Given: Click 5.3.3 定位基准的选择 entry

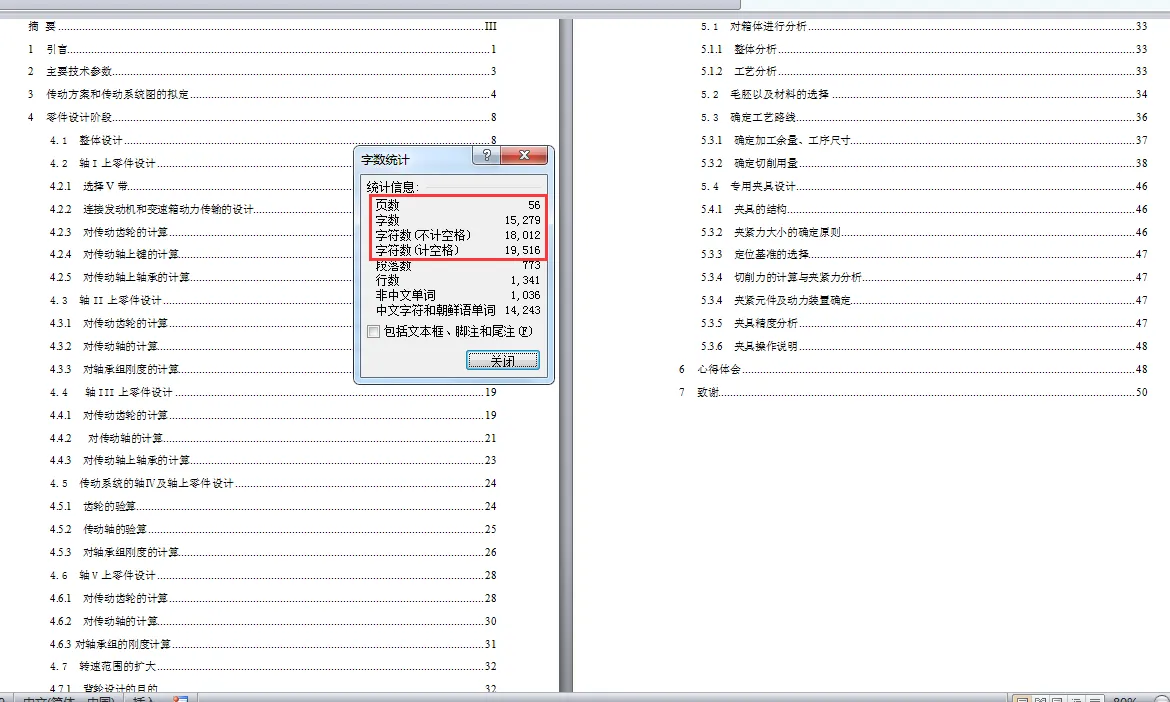Looking at the screenshot, I should pos(924,254).
